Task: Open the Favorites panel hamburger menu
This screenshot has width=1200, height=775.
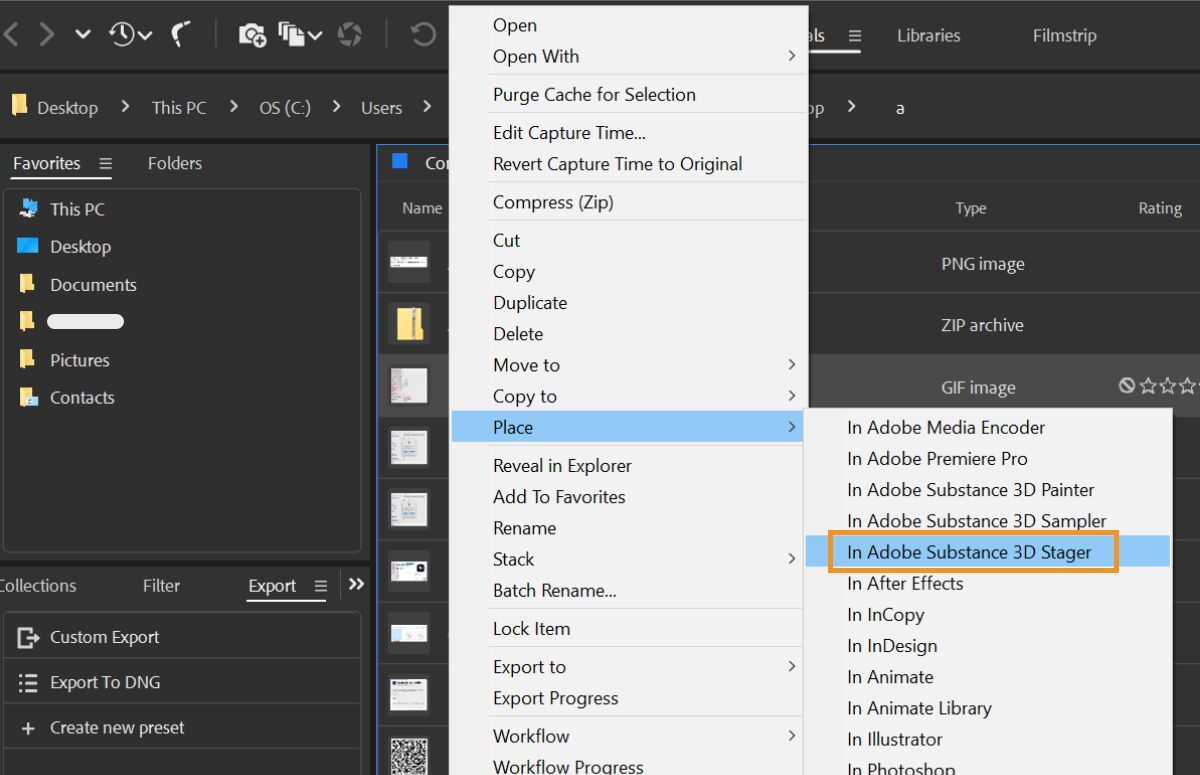Action: pyautogui.click(x=105, y=164)
